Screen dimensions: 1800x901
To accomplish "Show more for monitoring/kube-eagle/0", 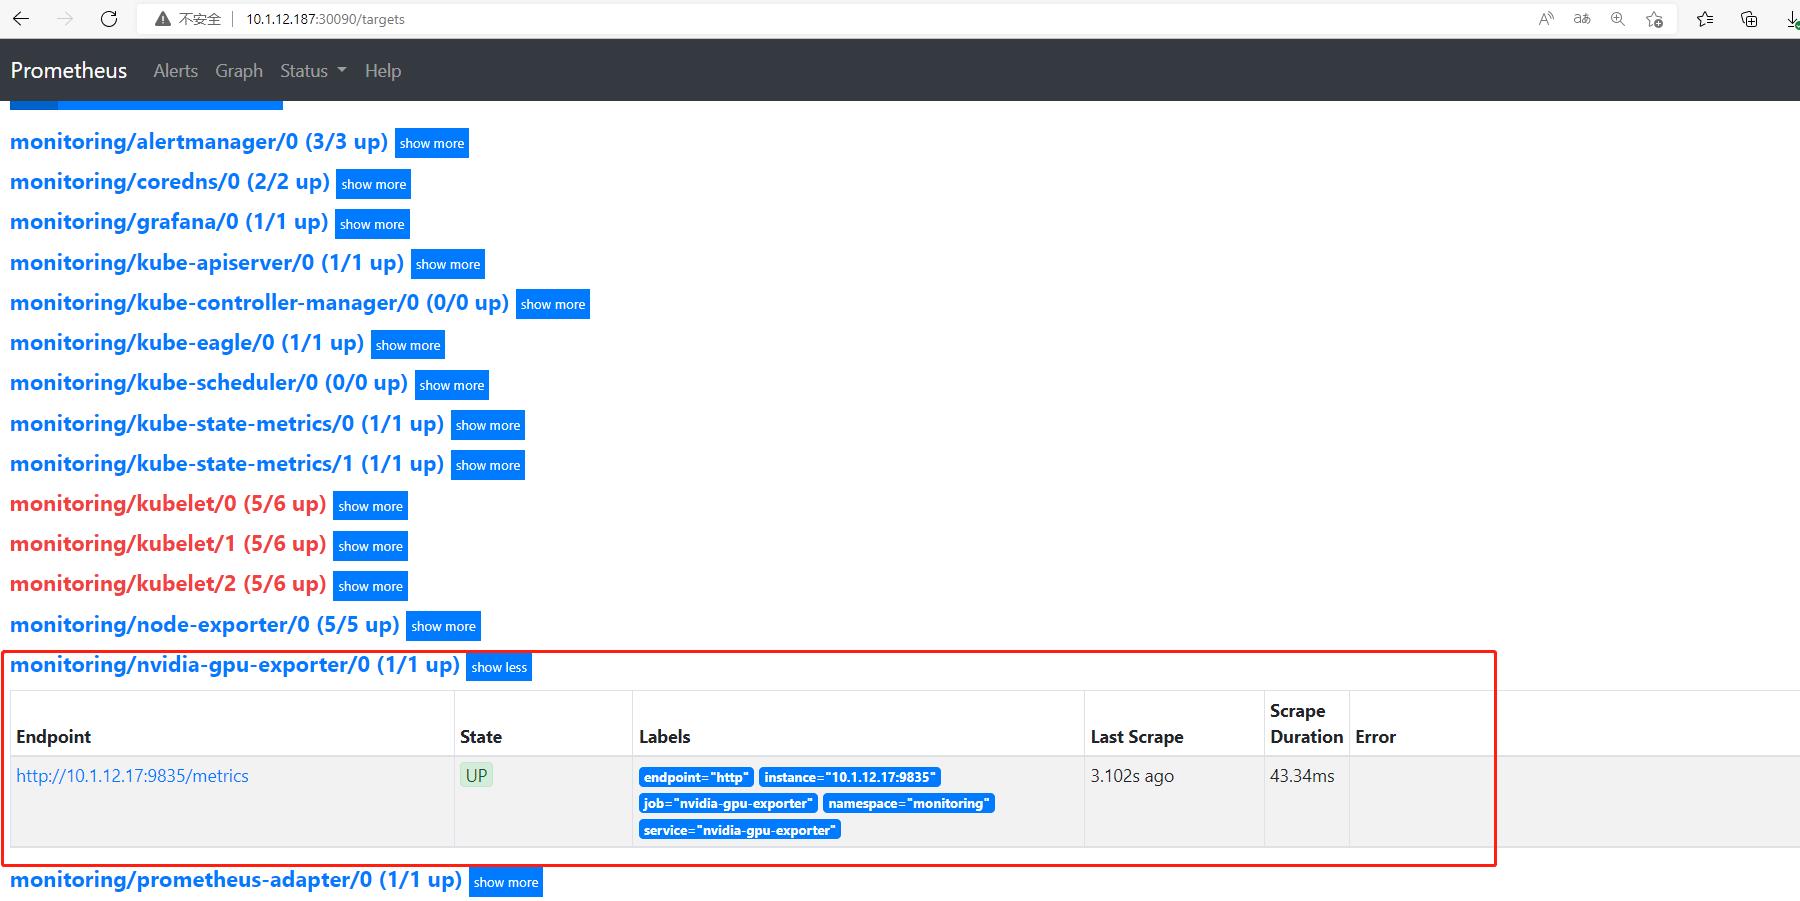I will tap(408, 345).
